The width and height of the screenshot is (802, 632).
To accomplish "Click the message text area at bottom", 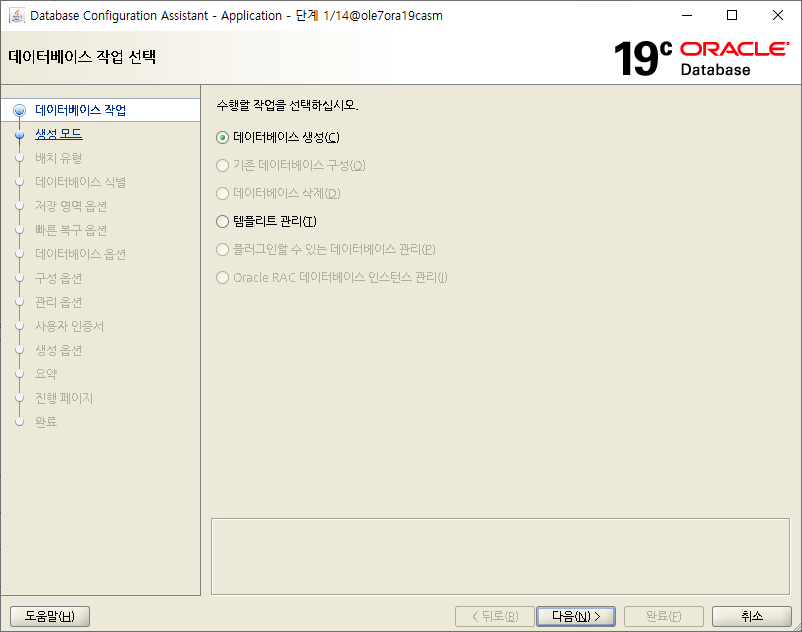I will click(x=500, y=556).
